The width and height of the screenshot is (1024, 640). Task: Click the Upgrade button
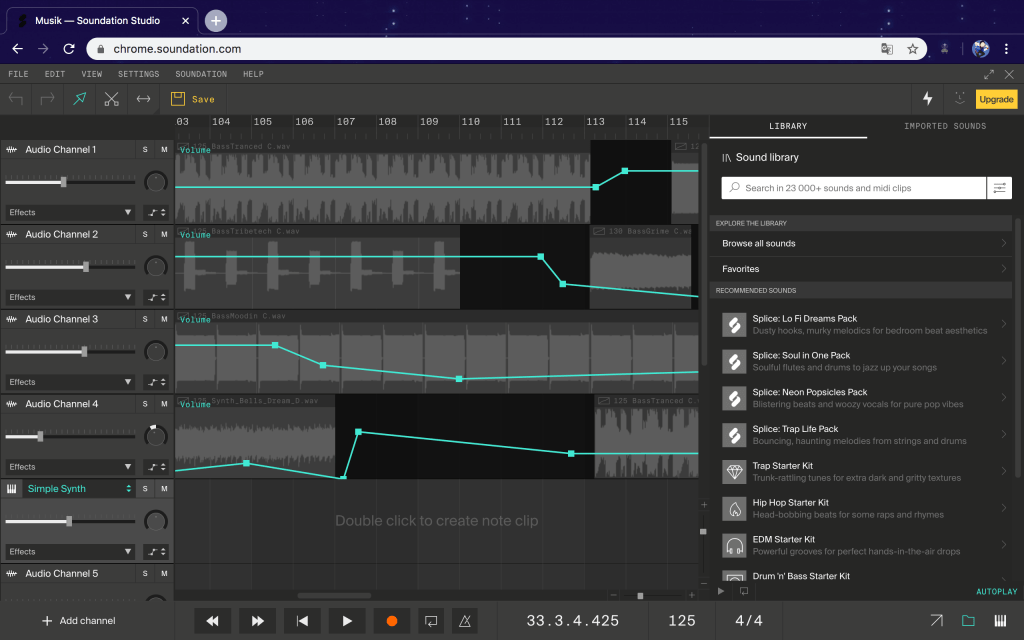click(996, 99)
